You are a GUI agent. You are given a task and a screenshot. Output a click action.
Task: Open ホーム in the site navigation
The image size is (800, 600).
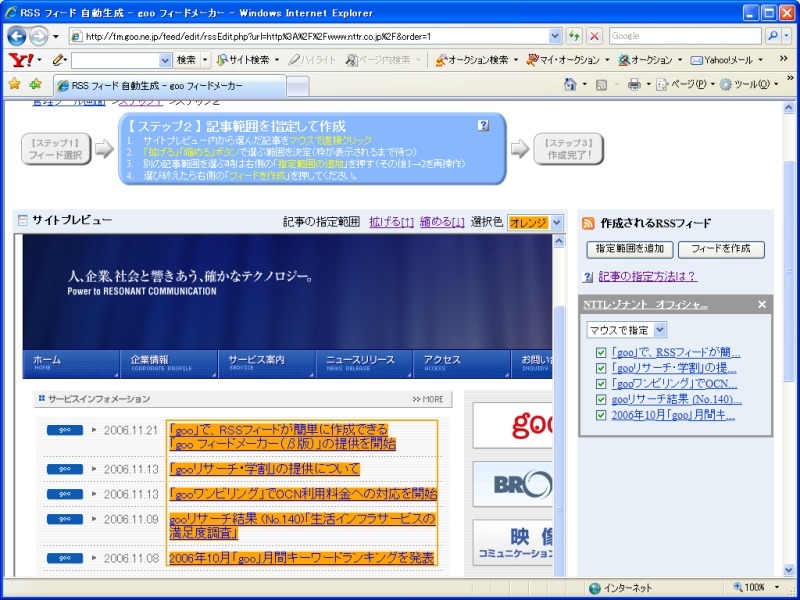click(x=70, y=363)
